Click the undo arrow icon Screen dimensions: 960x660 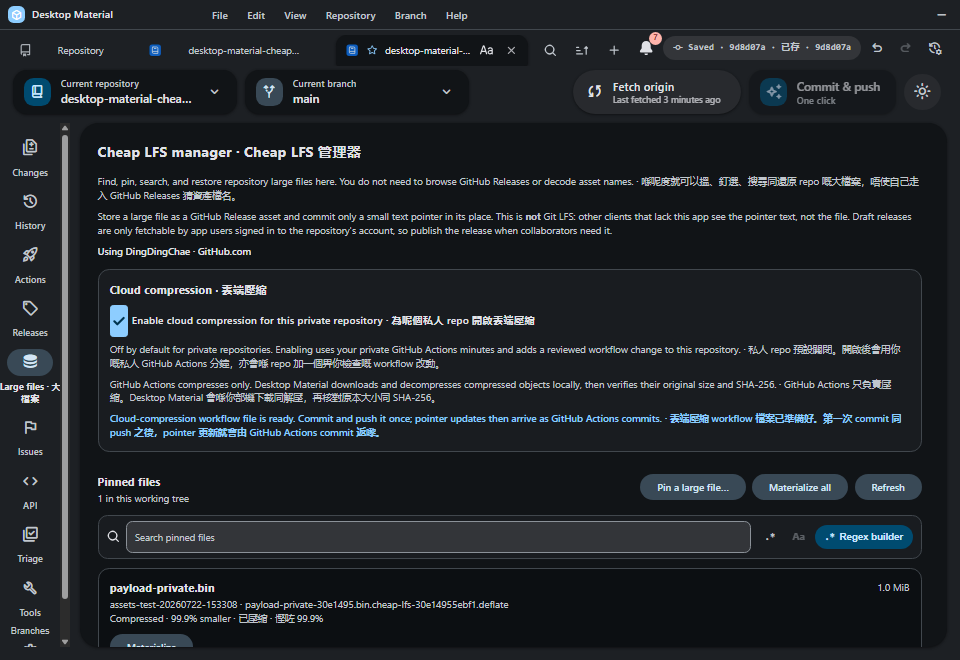click(877, 48)
